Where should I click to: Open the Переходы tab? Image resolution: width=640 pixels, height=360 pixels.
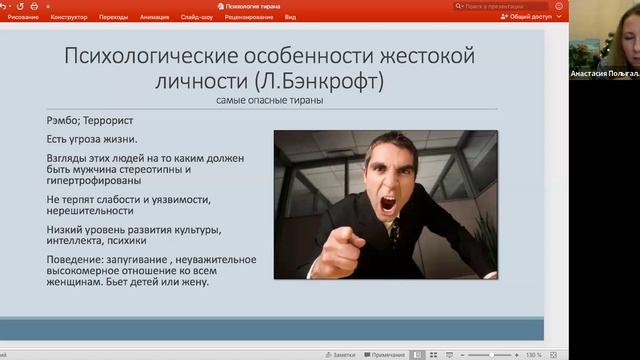(113, 17)
